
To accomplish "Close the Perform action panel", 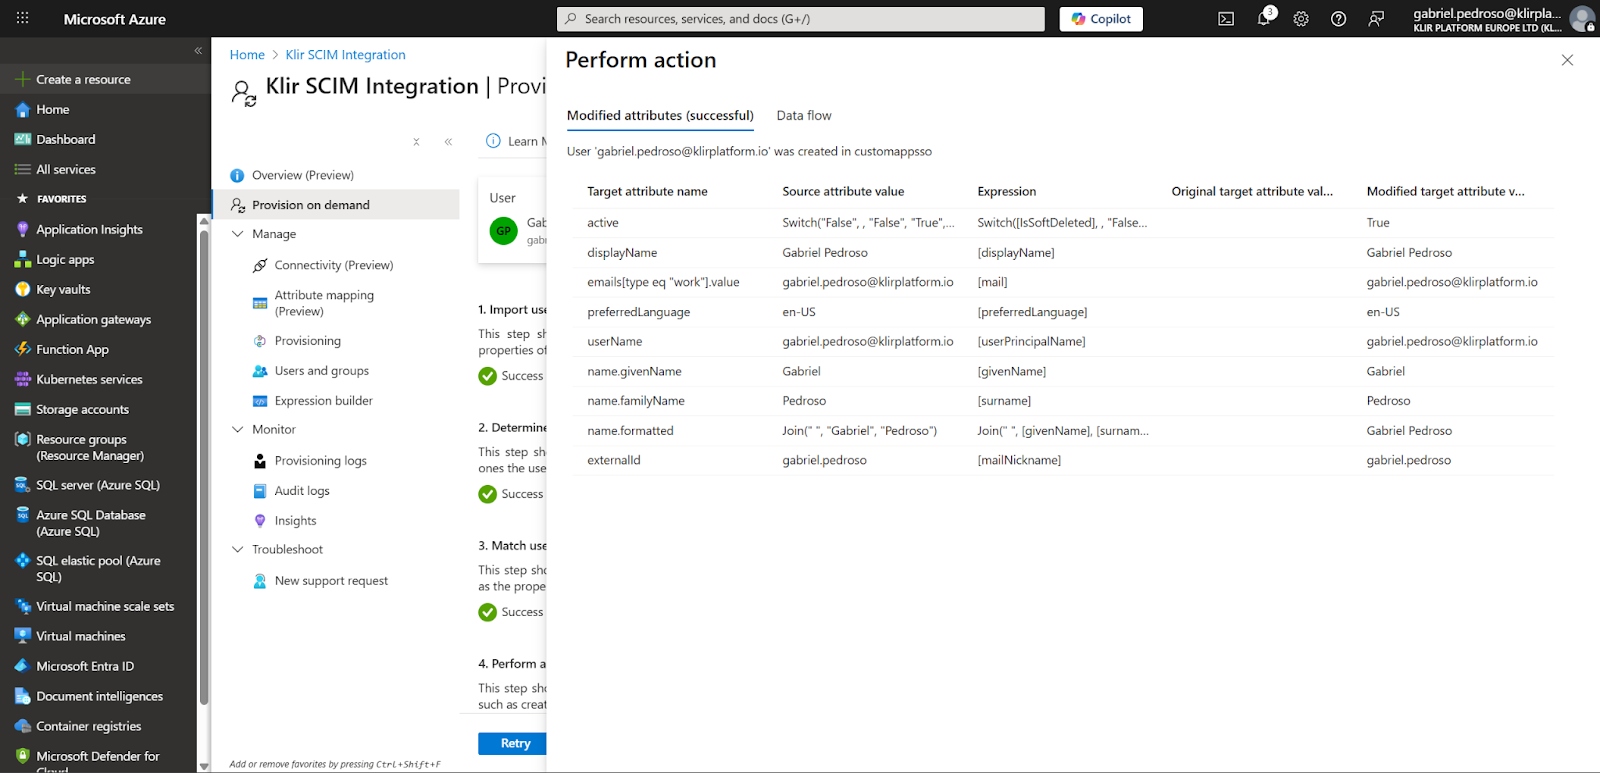I will (x=1567, y=60).
